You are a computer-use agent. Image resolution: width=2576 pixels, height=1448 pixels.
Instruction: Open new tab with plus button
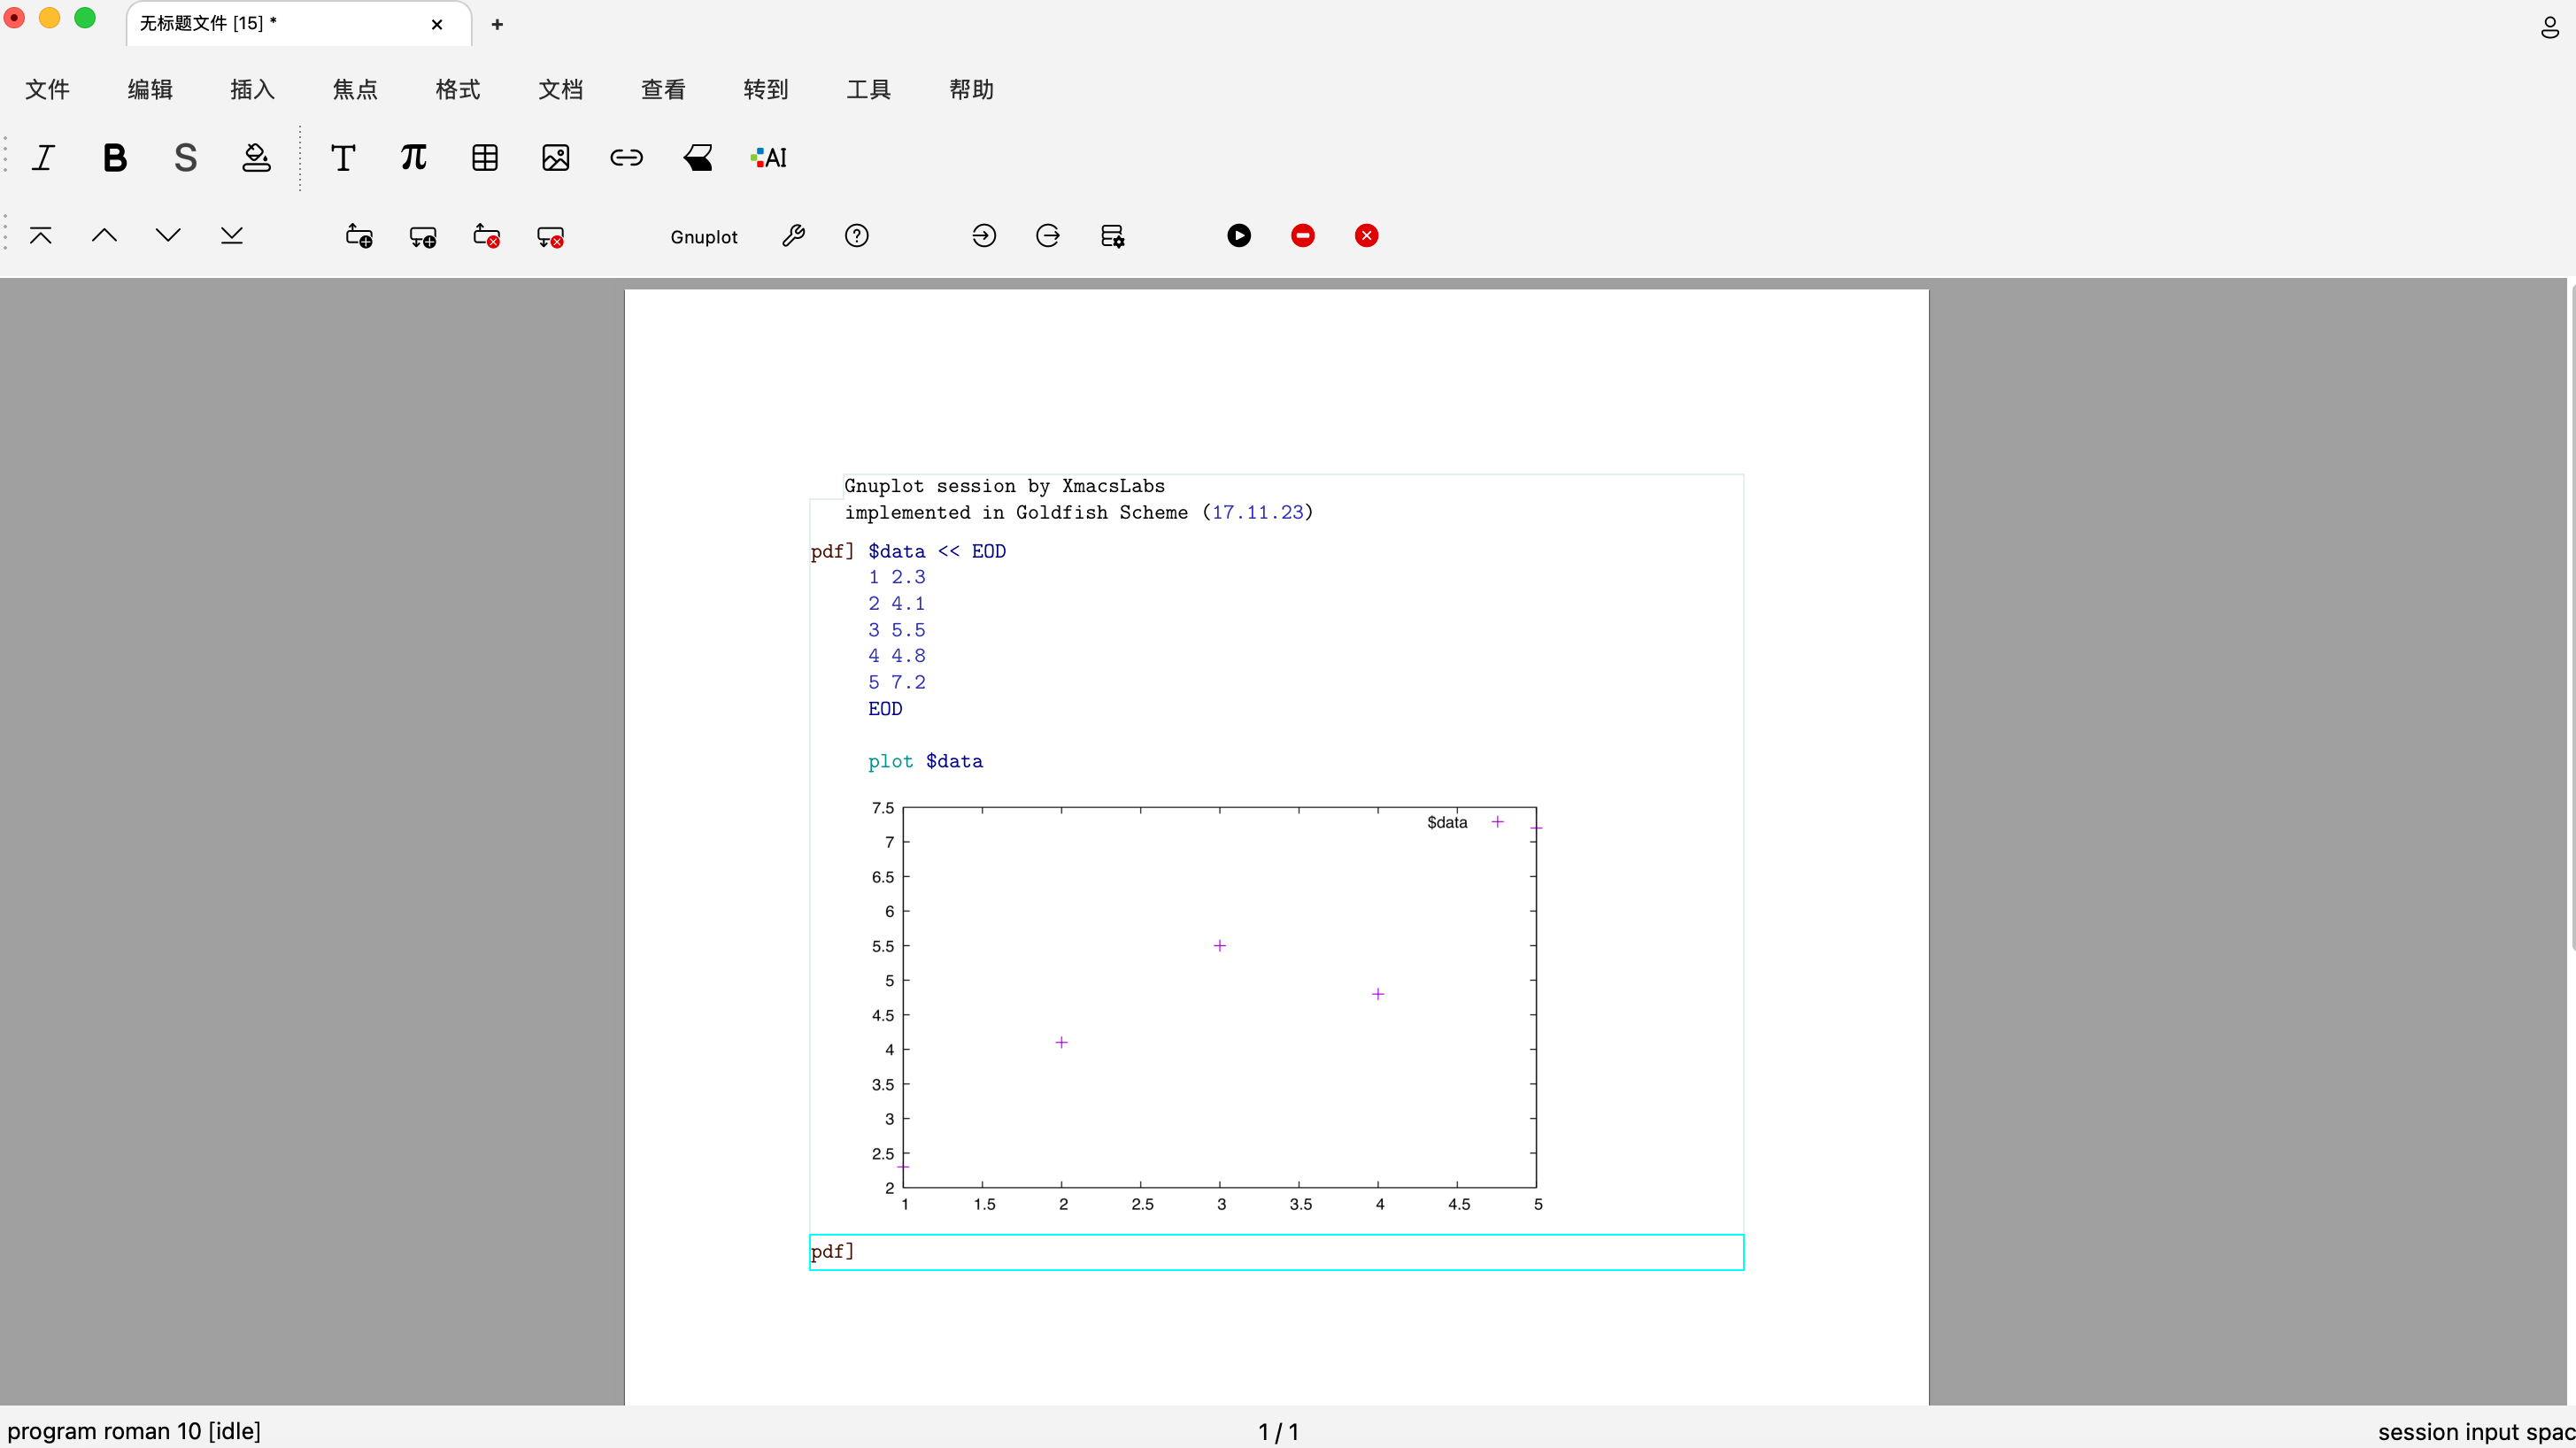click(x=497, y=24)
